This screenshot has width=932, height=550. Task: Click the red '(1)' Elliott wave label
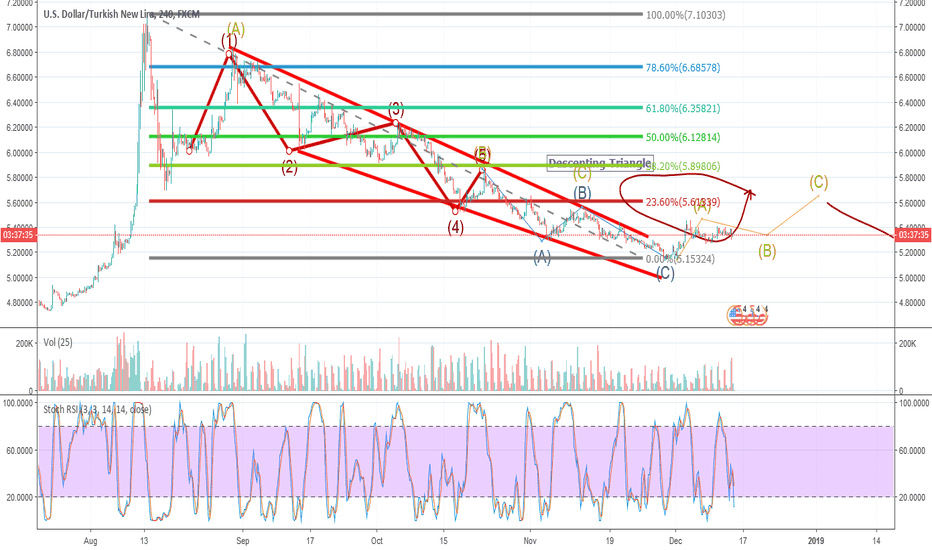coord(229,40)
